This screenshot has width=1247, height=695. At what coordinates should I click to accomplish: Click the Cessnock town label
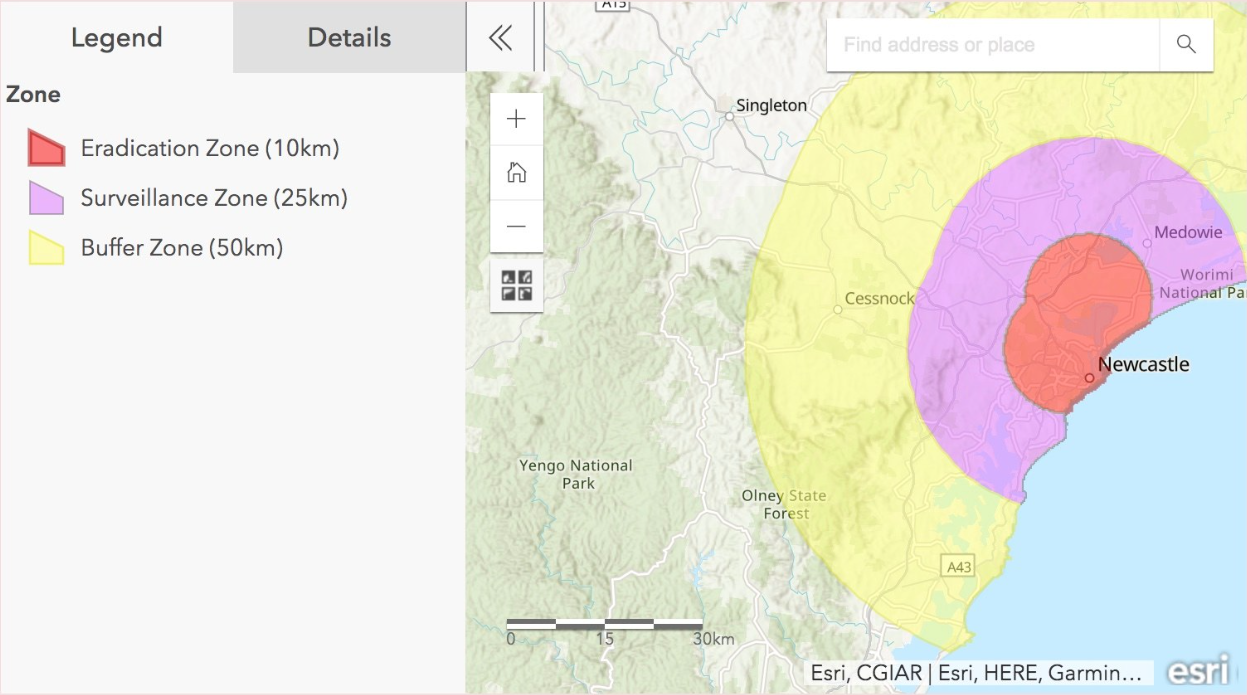[879, 298]
